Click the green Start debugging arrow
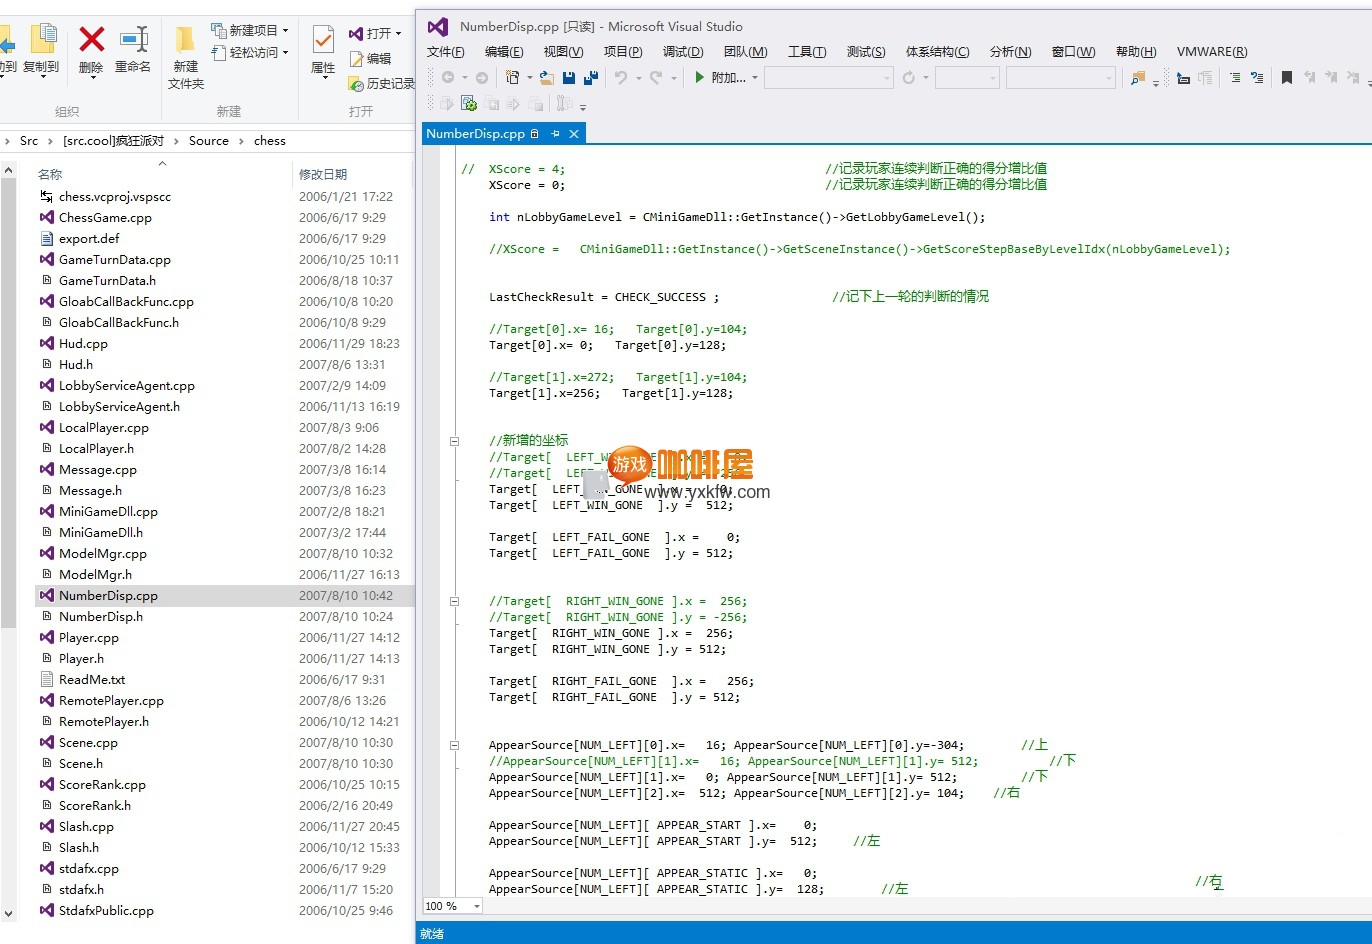This screenshot has height=944, width=1372. [x=700, y=77]
